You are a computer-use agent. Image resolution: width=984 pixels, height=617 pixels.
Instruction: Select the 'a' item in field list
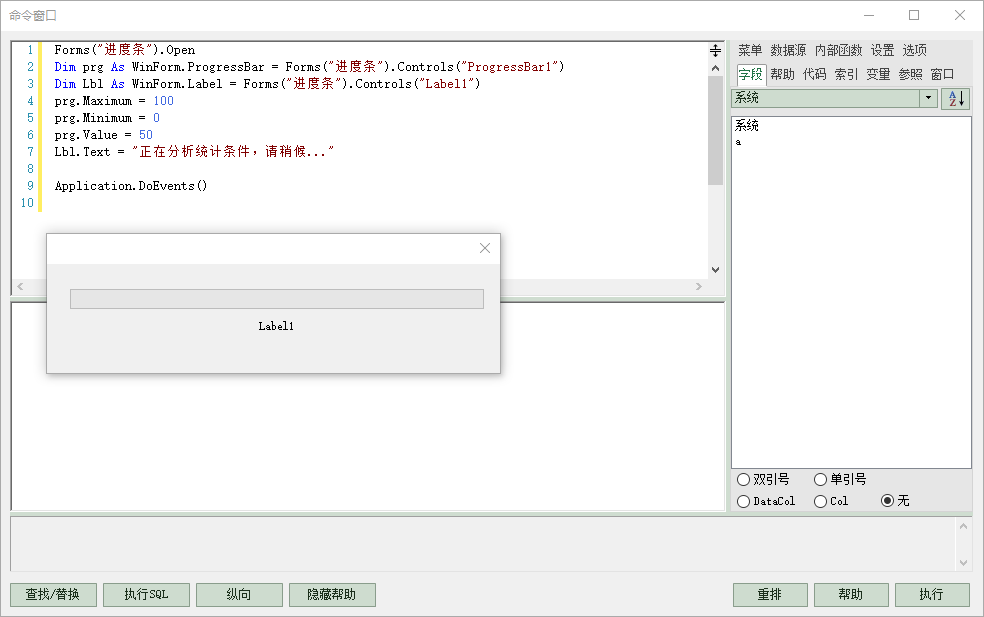coord(739,142)
